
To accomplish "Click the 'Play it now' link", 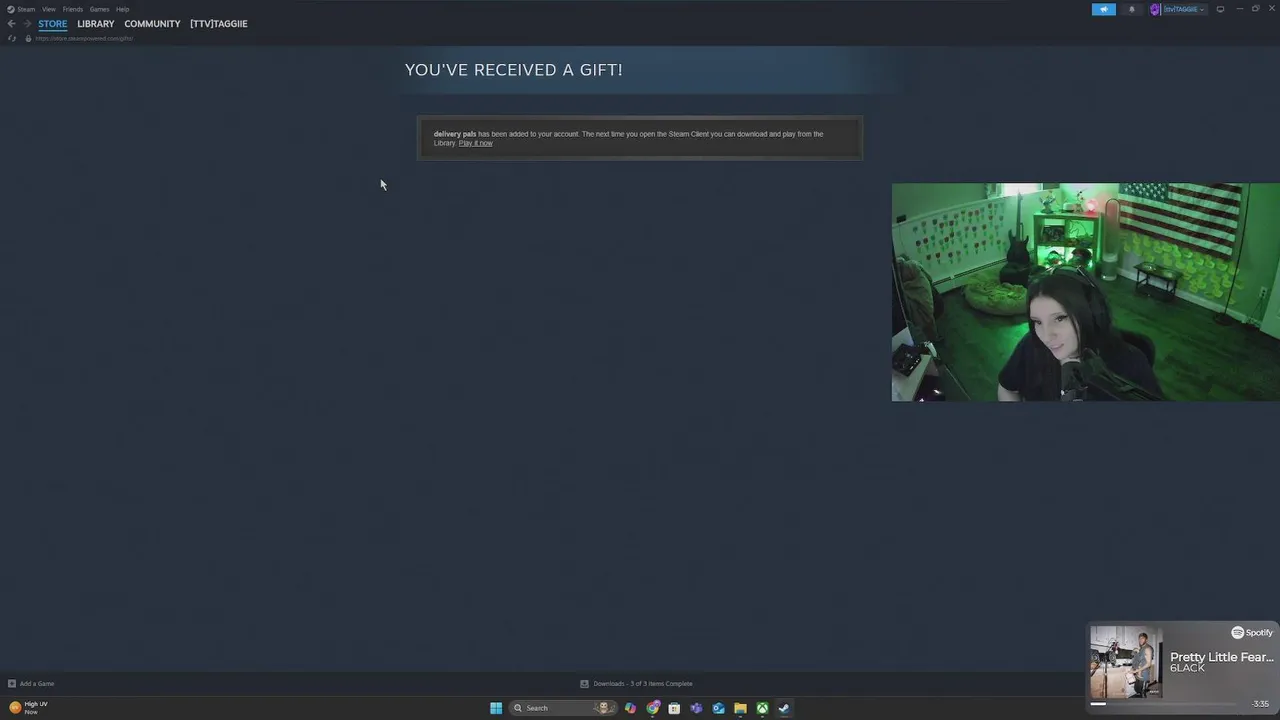I will [x=475, y=143].
